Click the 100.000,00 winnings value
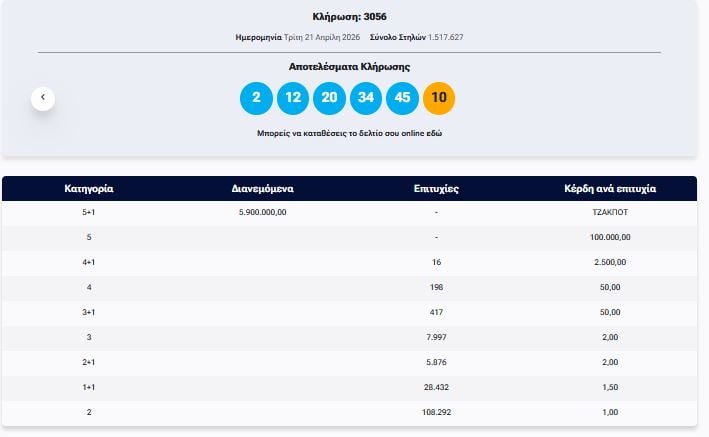The height and width of the screenshot is (437, 709). tap(610, 237)
